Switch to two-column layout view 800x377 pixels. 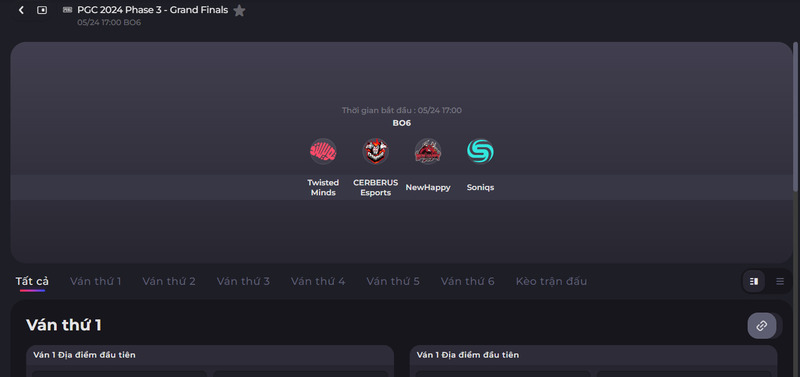(754, 282)
